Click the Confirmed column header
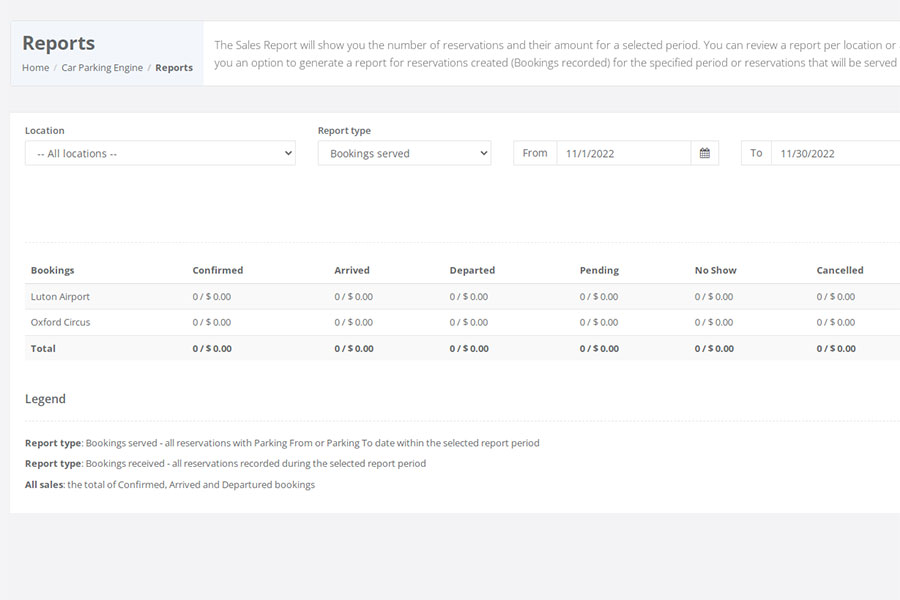The image size is (900, 600). [x=218, y=270]
